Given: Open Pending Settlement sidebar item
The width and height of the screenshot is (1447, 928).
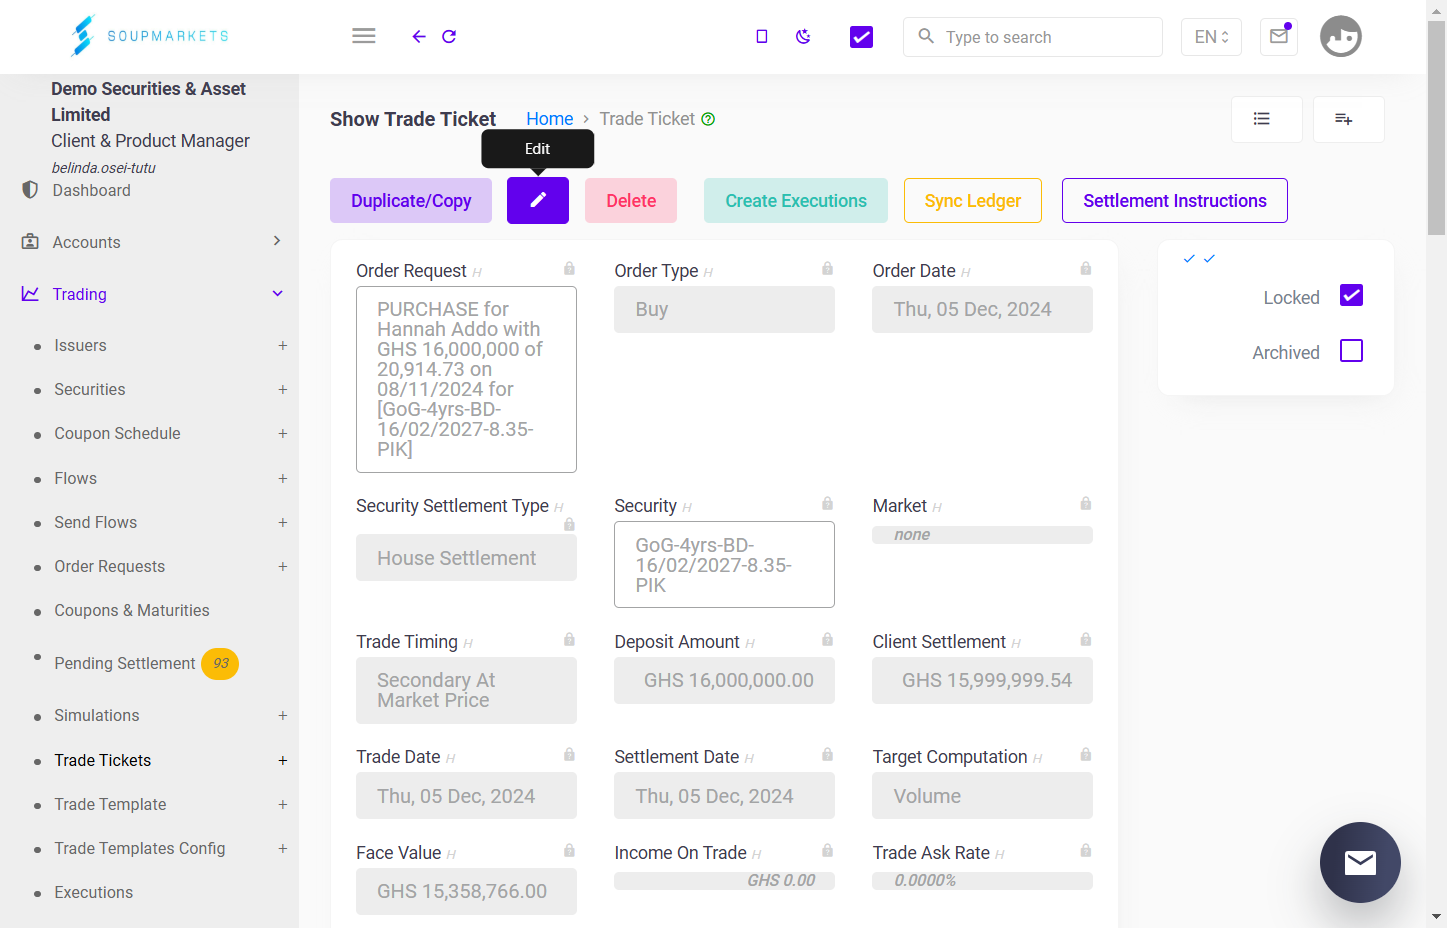Looking at the screenshot, I should [x=125, y=663].
